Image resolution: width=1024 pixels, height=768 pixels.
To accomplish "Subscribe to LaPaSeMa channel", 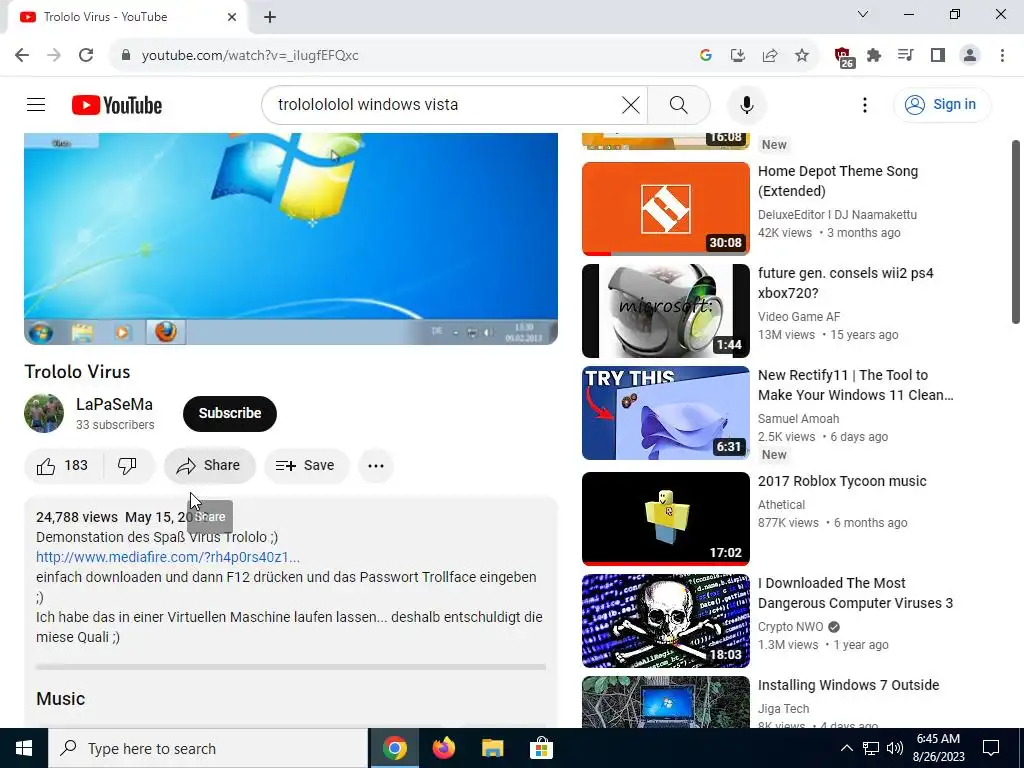I will coord(230,413).
